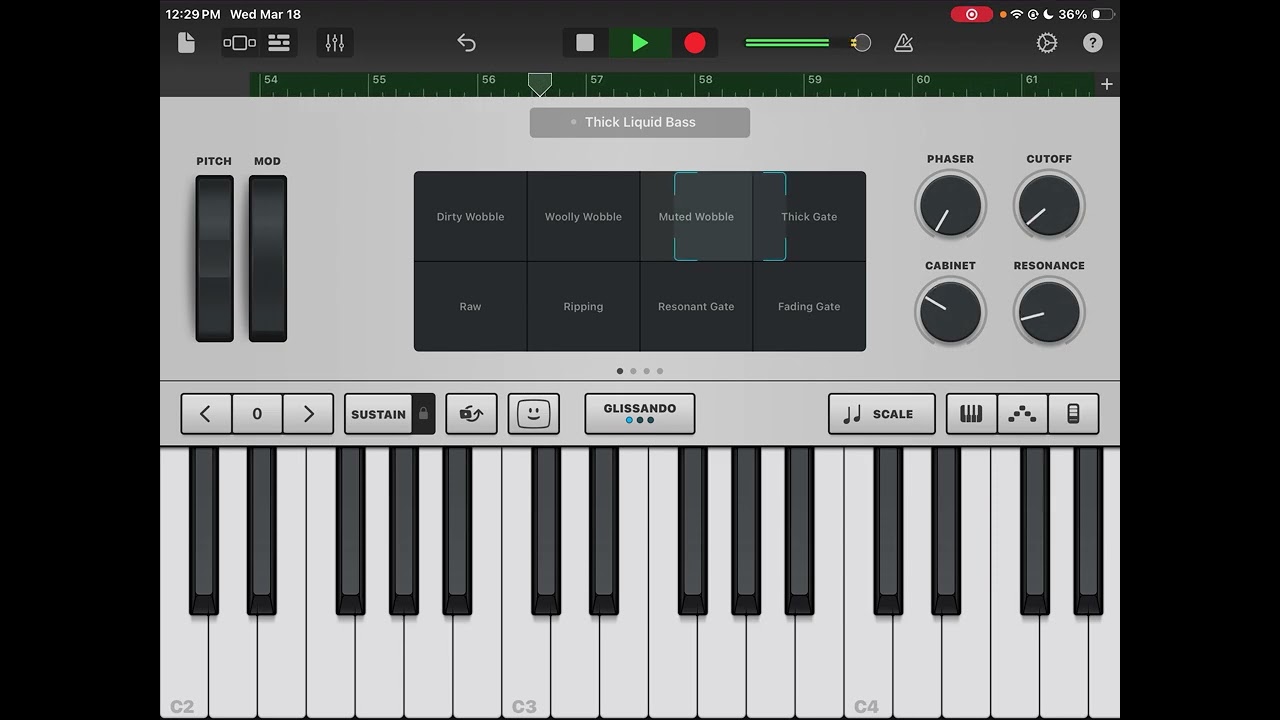Shift keyboard octave down

pos(205,414)
